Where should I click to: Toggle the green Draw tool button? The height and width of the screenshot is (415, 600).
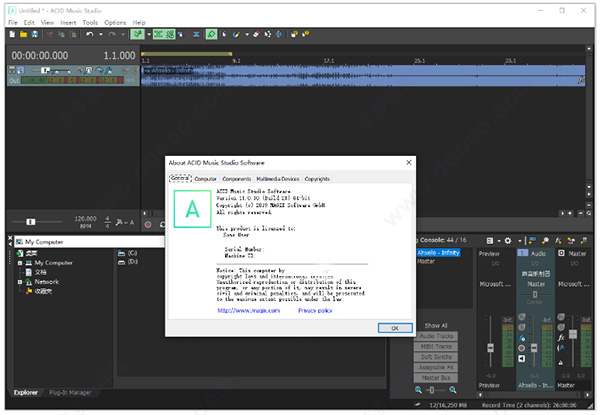(x=211, y=34)
